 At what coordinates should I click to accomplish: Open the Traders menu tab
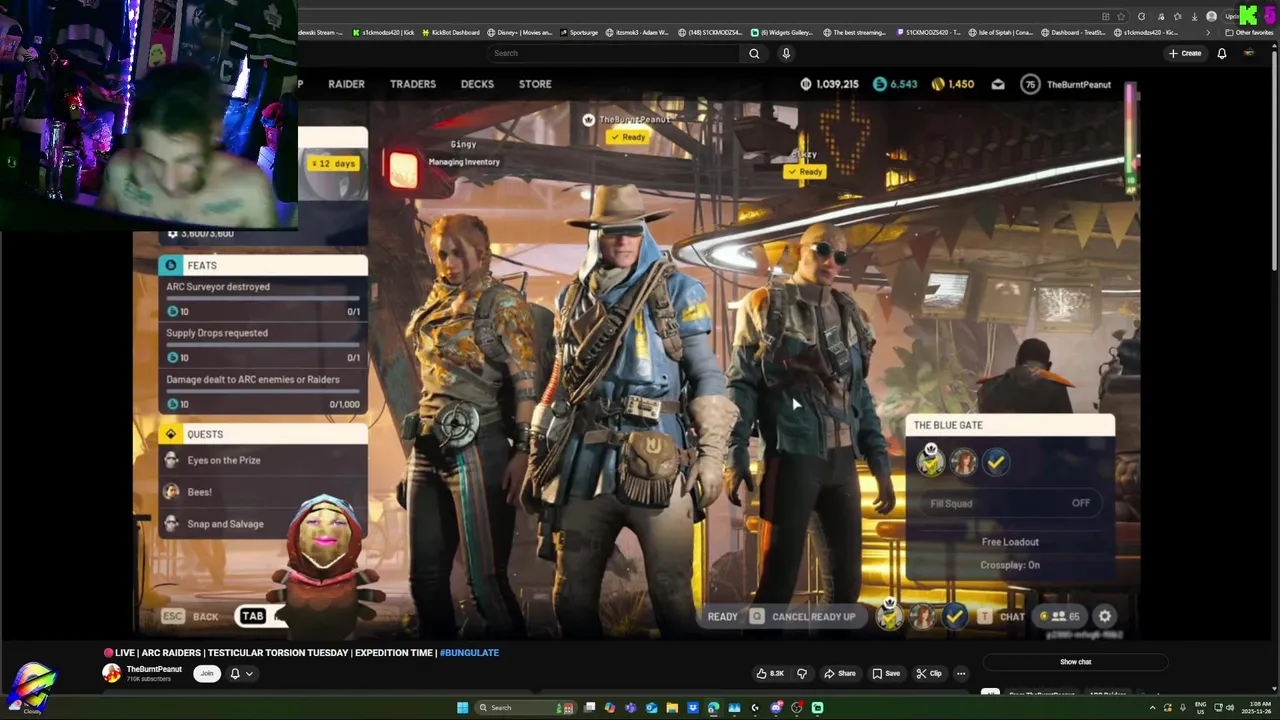(413, 84)
